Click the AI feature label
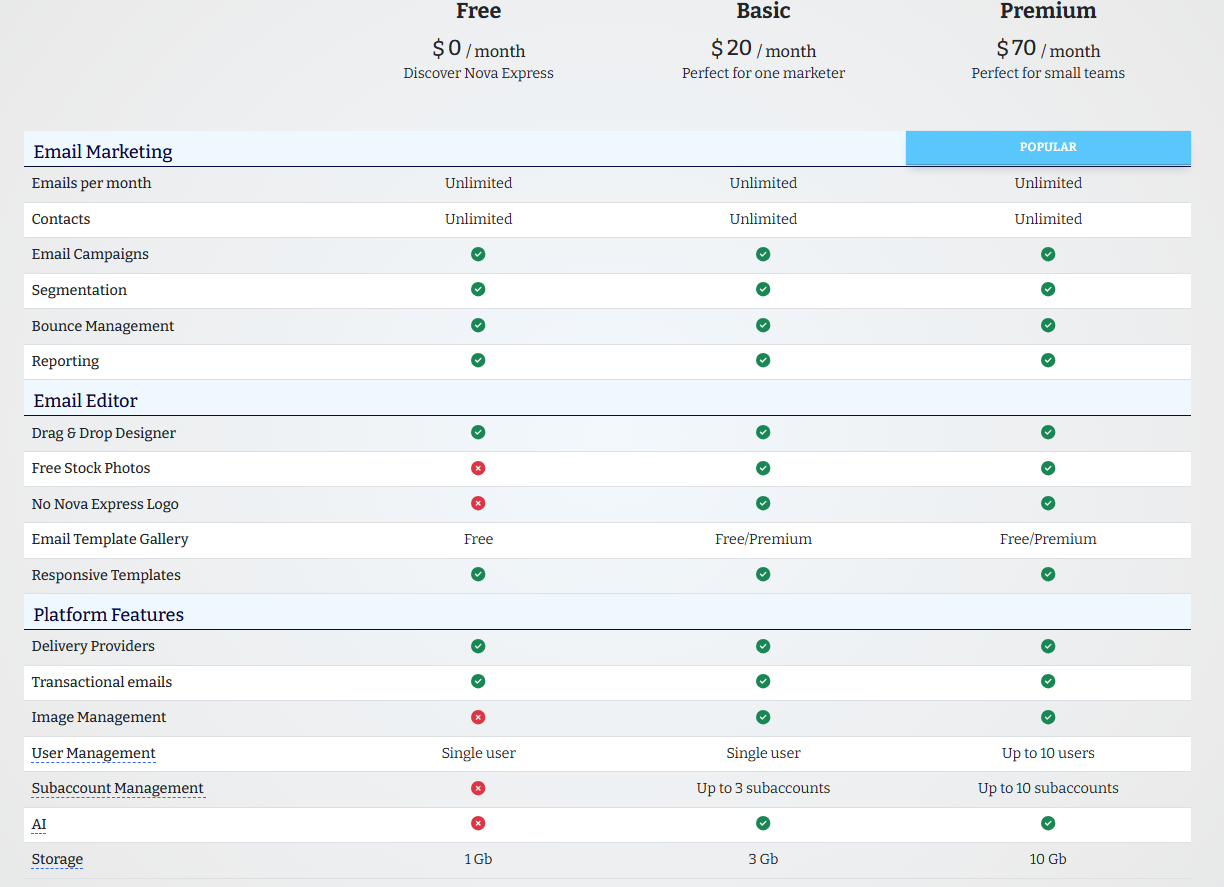Screen dimensions: 1224x887 [x=39, y=824]
